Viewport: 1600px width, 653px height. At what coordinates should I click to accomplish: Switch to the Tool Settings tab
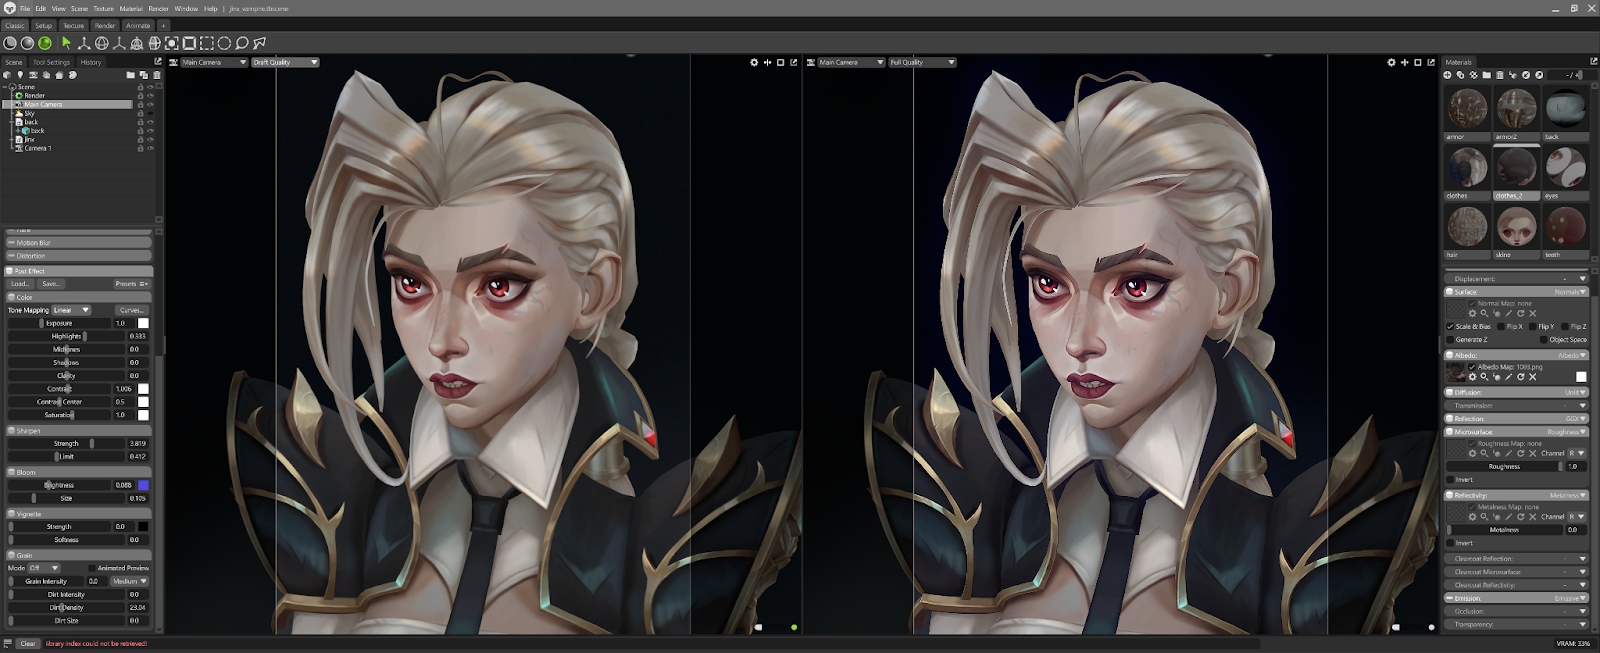pyautogui.click(x=51, y=62)
